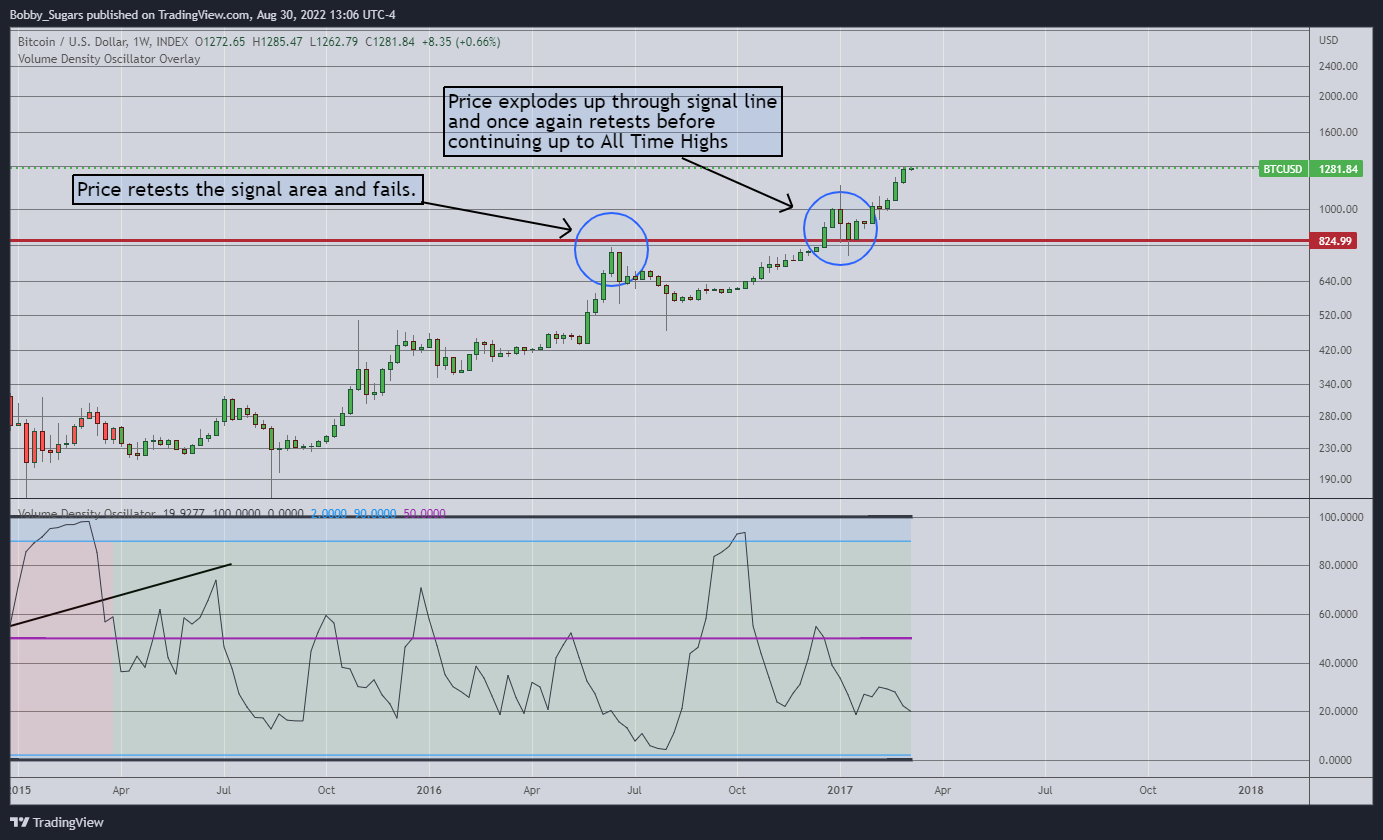The width and height of the screenshot is (1383, 840).
Task: Click the USD currency label on price axis
Action: coord(1329,40)
